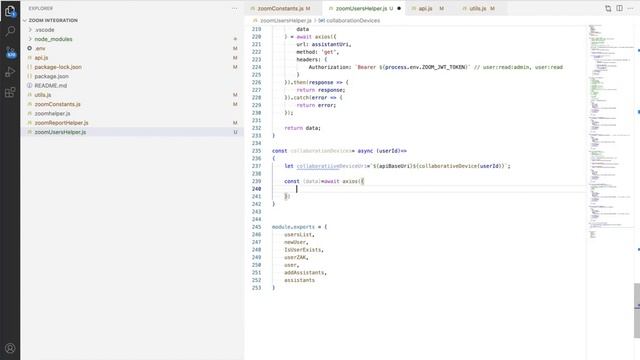
Task: Click the code minimap
Action: [610, 131]
